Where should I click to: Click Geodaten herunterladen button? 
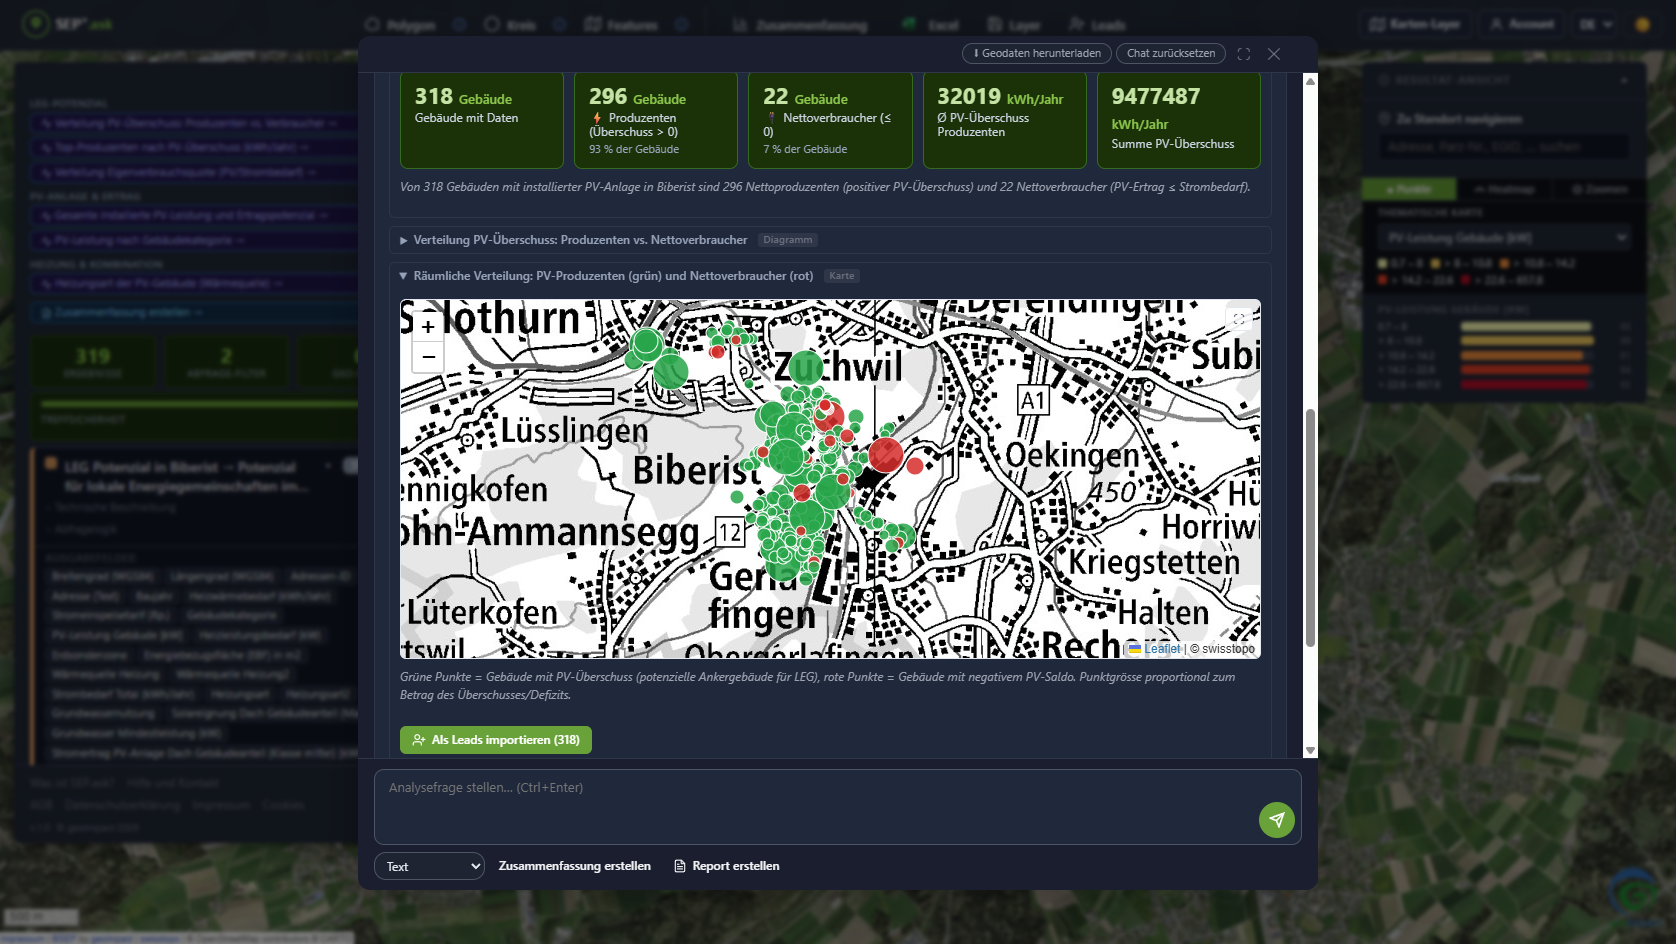tap(1037, 53)
